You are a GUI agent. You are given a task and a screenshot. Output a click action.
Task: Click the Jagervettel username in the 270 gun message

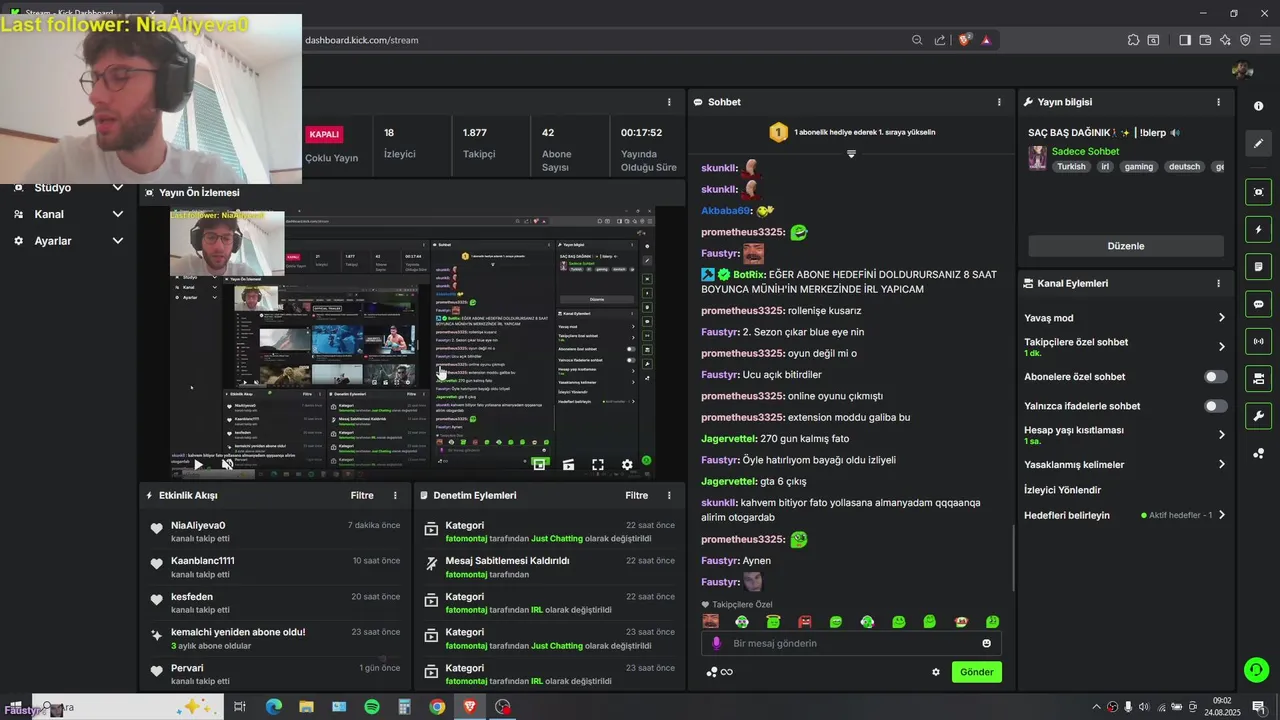coord(729,438)
